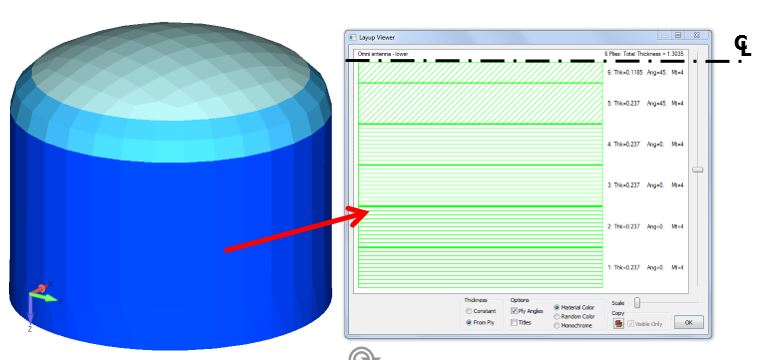The height and width of the screenshot is (360, 766).
Task: Select the From Ply thickness option
Action: click(469, 323)
